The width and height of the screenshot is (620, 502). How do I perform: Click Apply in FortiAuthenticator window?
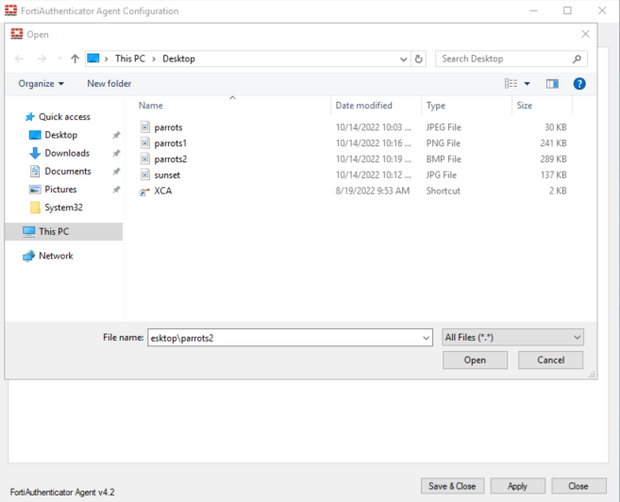click(518, 486)
